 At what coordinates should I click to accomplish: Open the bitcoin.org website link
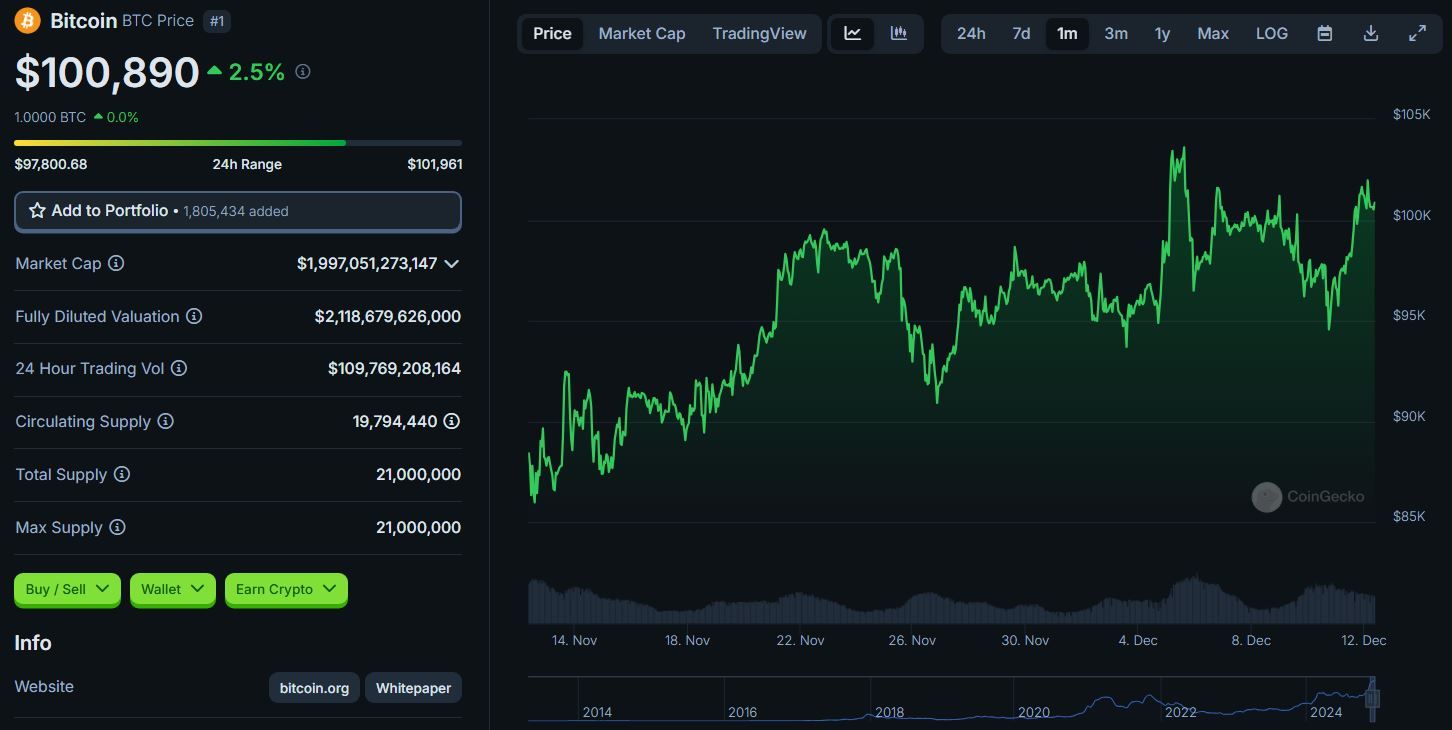[314, 688]
